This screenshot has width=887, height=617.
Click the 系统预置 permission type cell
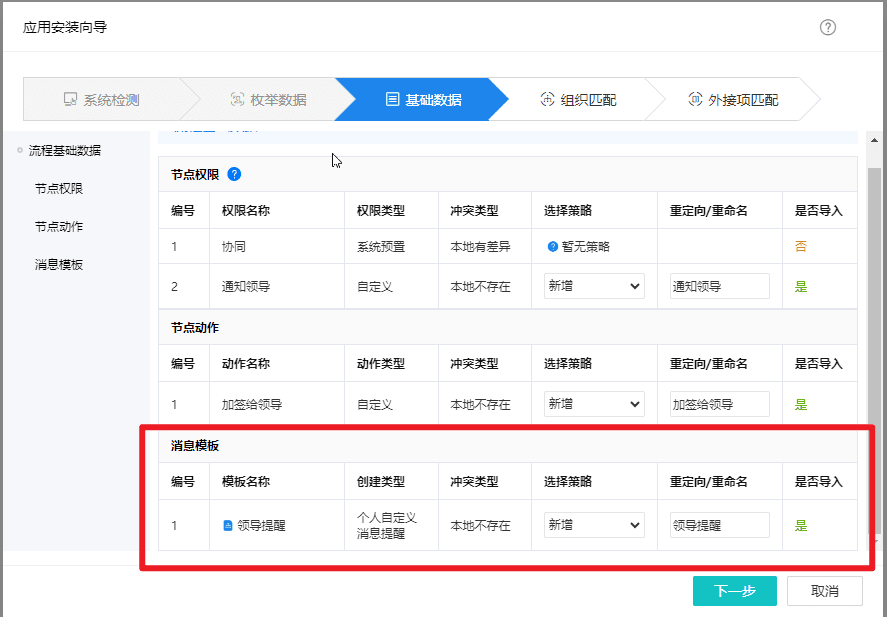pyautogui.click(x=391, y=247)
